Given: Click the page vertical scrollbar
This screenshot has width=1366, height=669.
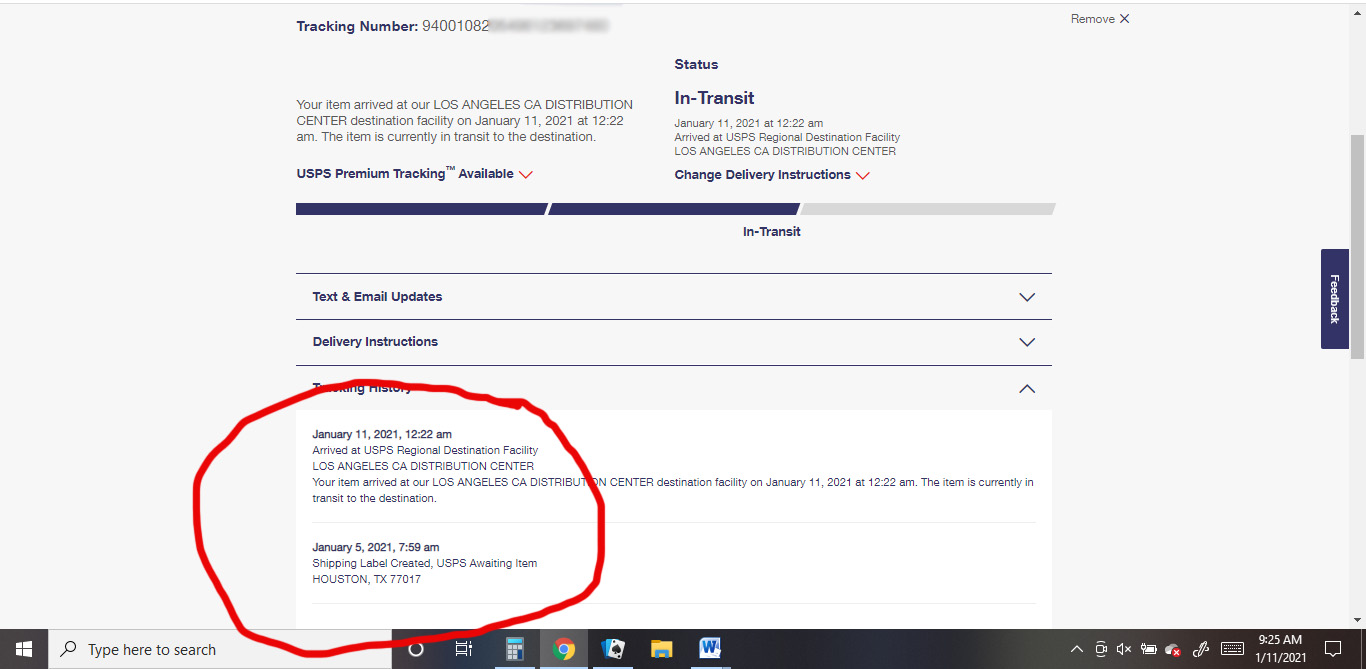Looking at the screenshot, I should pos(1357,245).
